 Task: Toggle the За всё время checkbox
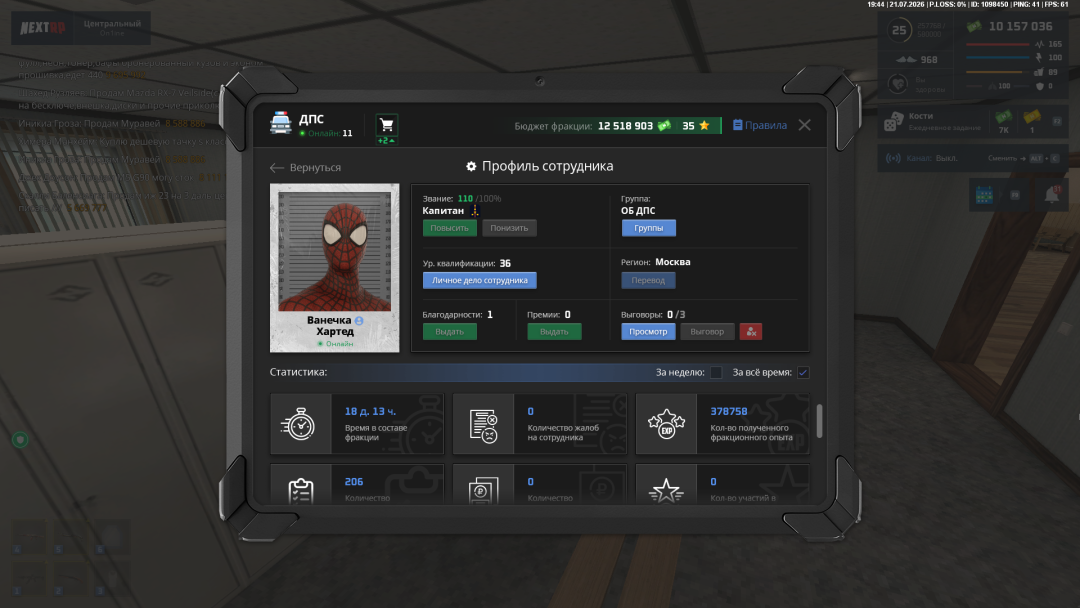[x=803, y=373]
